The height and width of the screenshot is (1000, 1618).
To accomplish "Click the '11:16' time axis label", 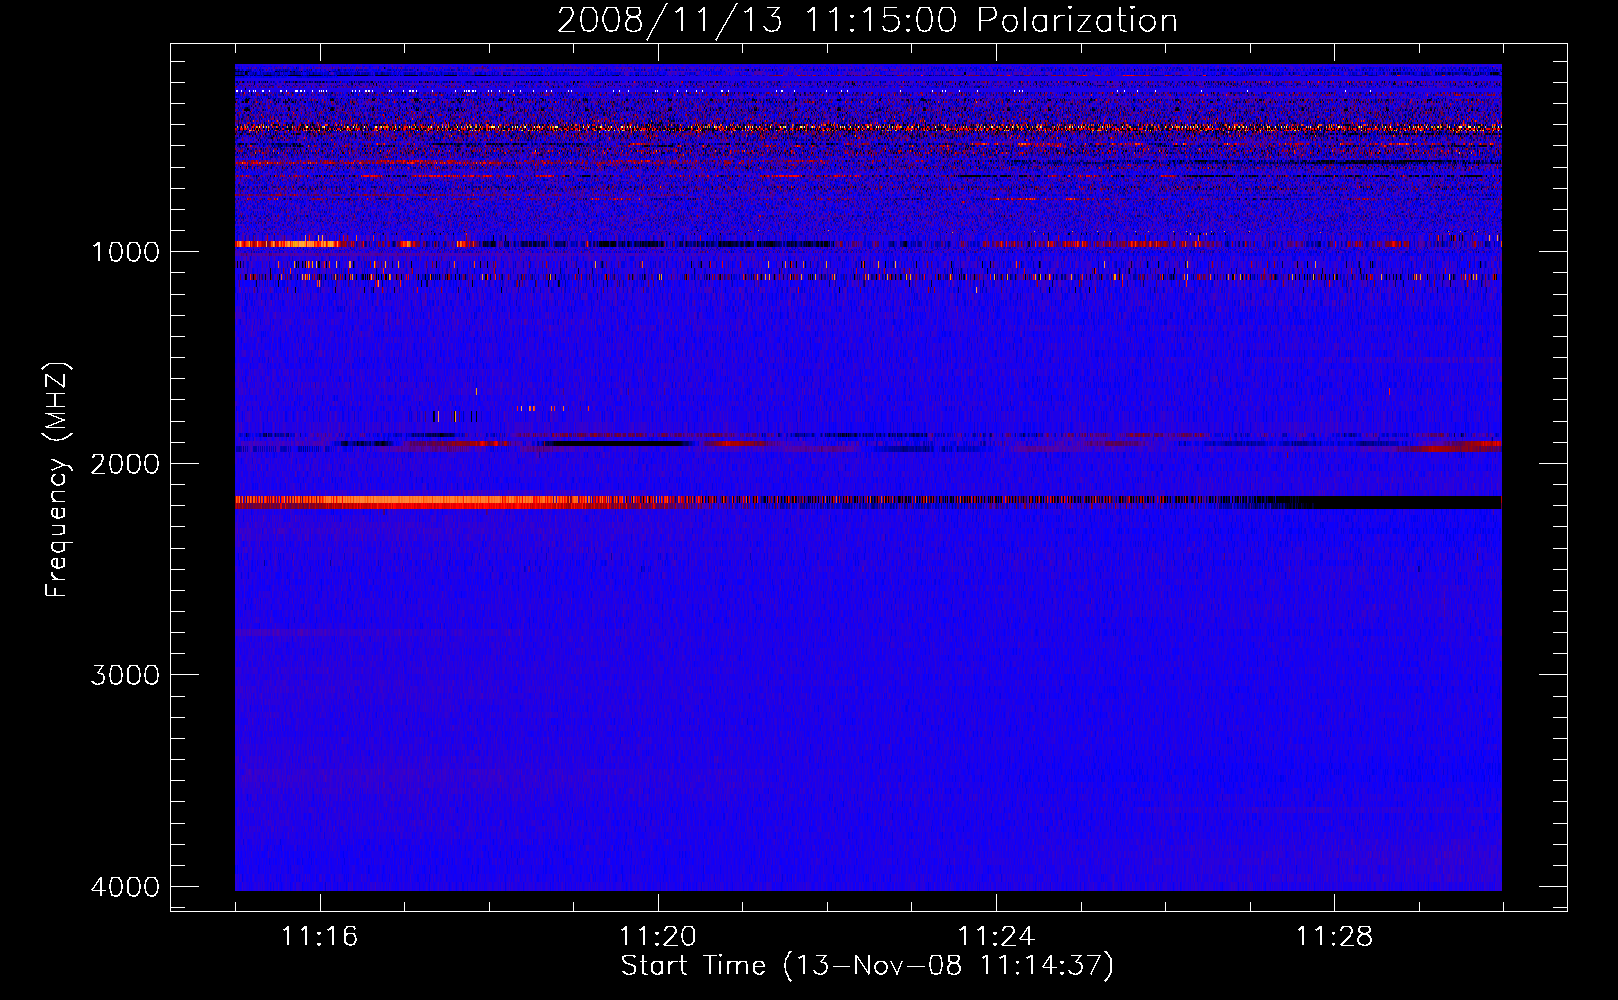I will coord(319,936).
